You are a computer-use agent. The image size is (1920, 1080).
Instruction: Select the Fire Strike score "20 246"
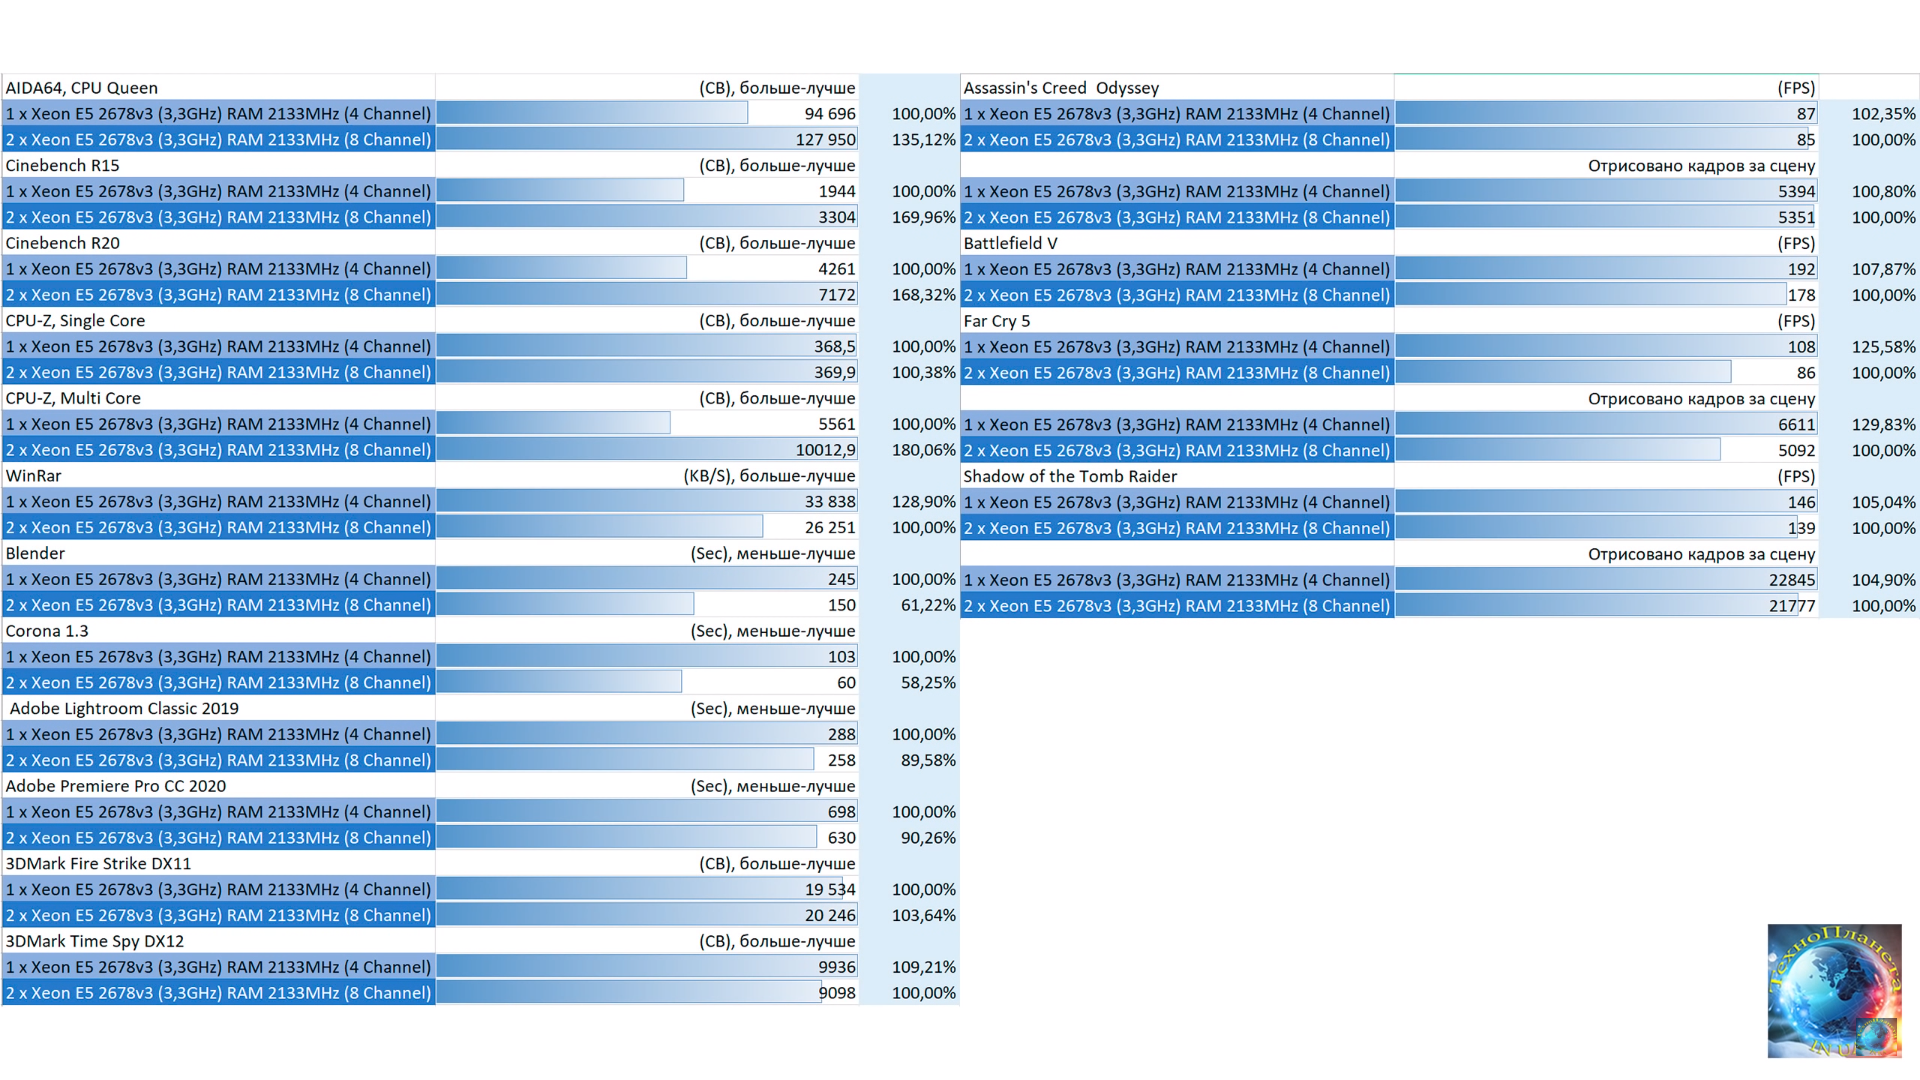tap(830, 915)
